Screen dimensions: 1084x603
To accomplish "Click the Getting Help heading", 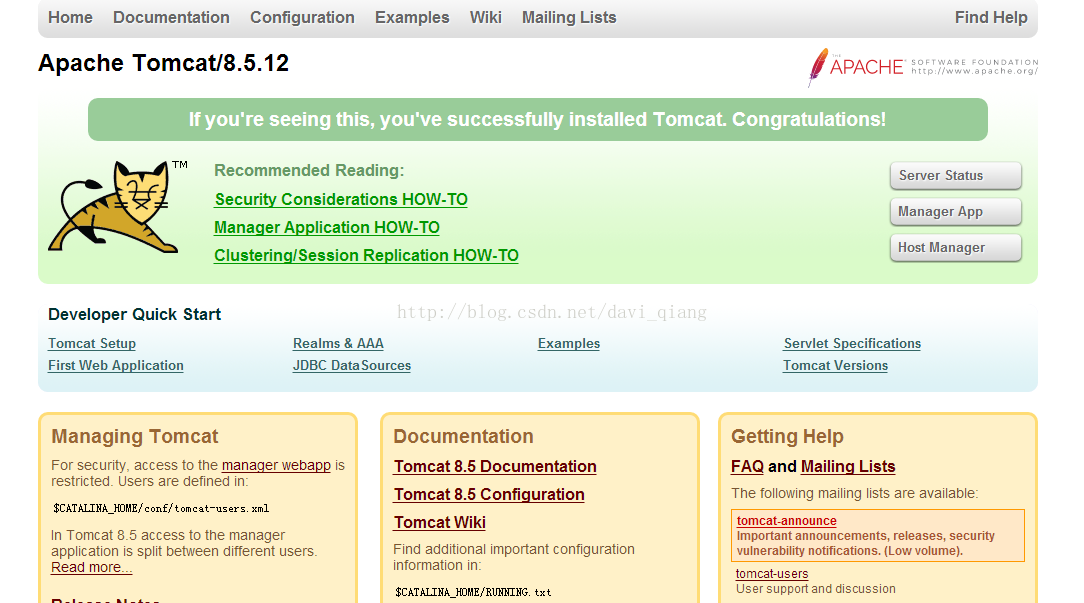I will [x=787, y=436].
